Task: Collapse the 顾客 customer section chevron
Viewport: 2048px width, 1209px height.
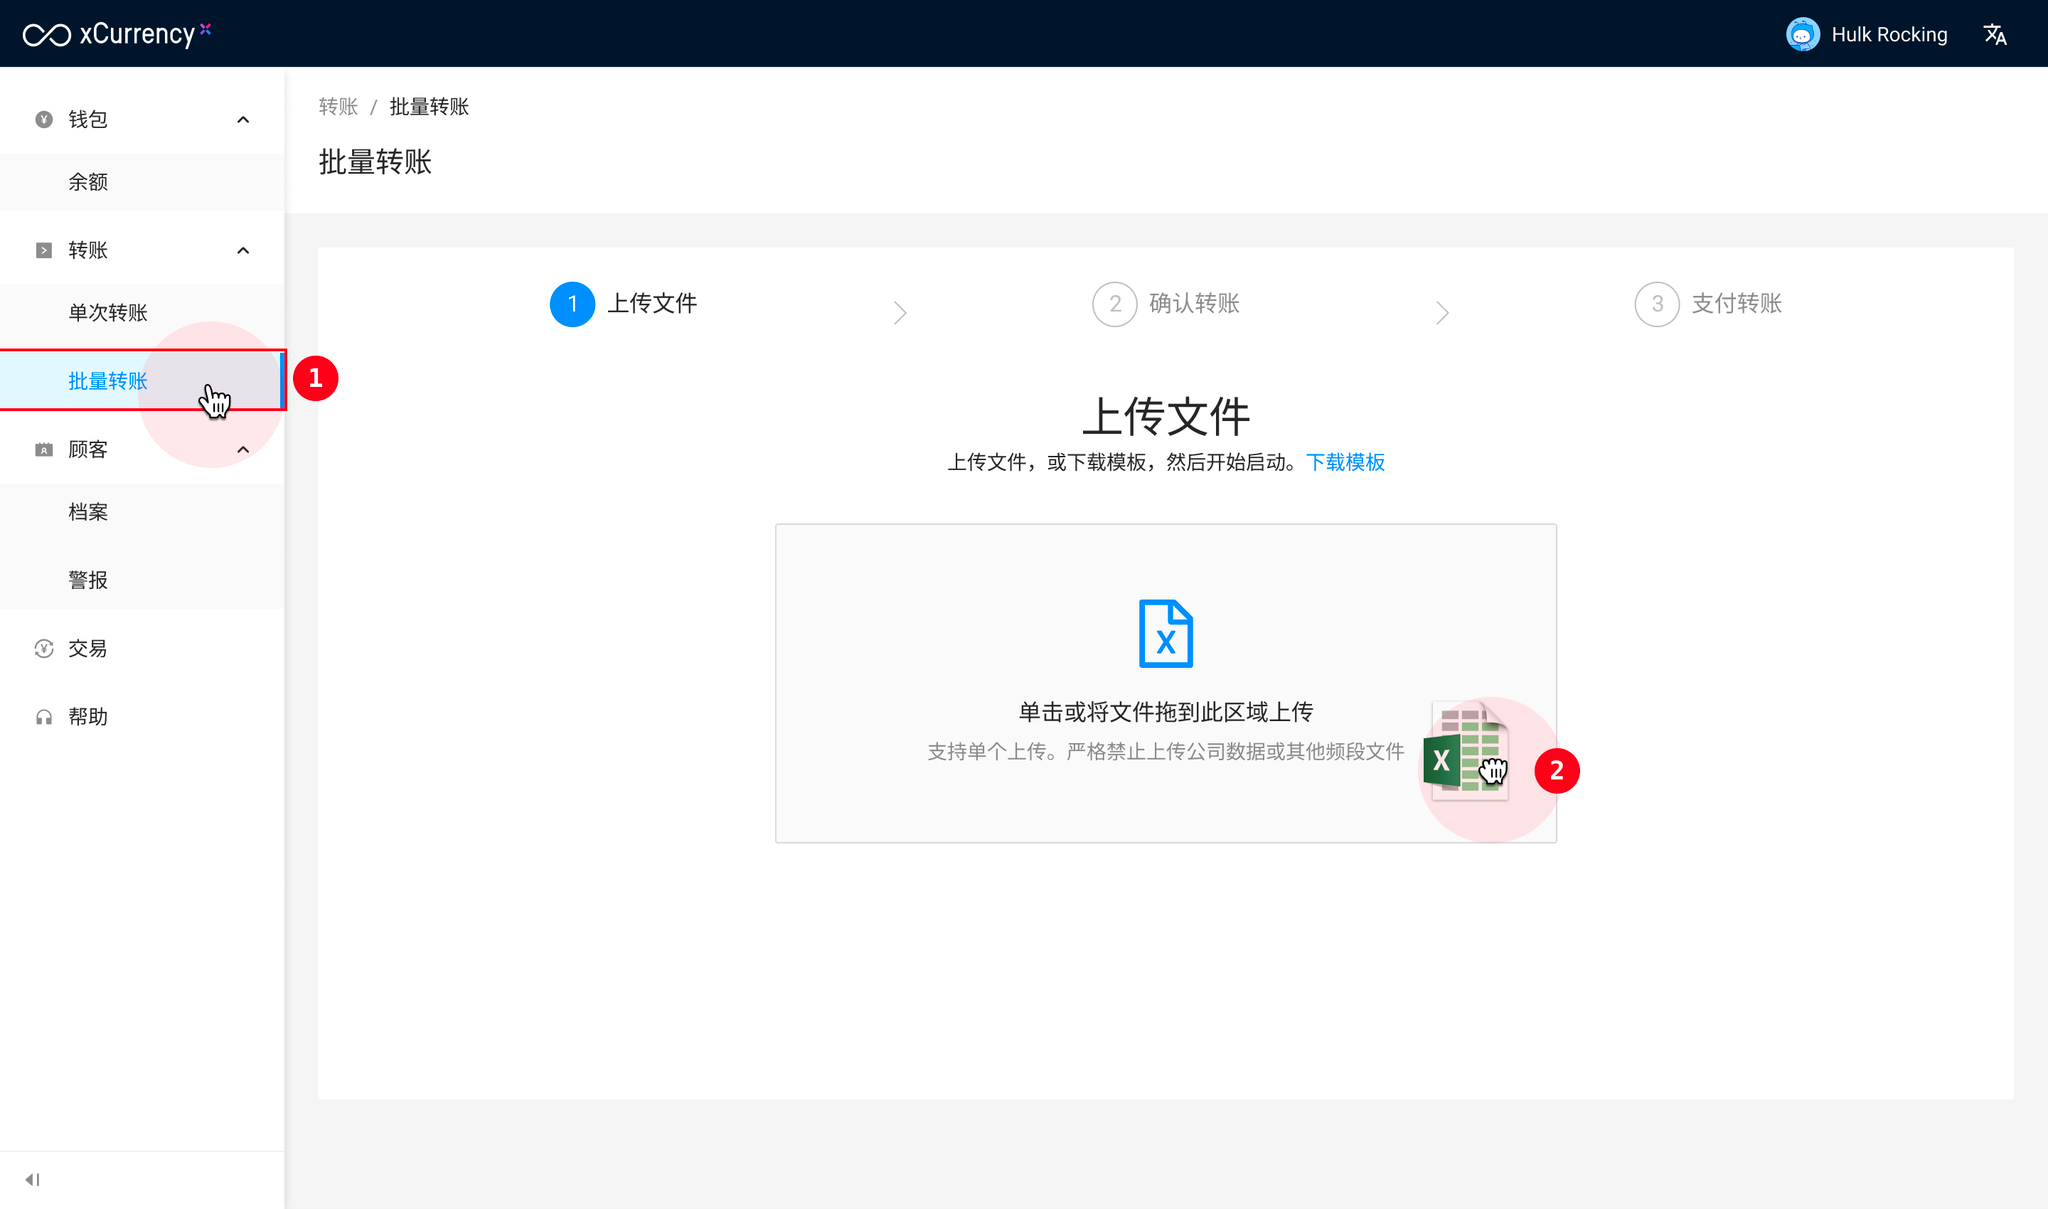Action: tap(243, 450)
